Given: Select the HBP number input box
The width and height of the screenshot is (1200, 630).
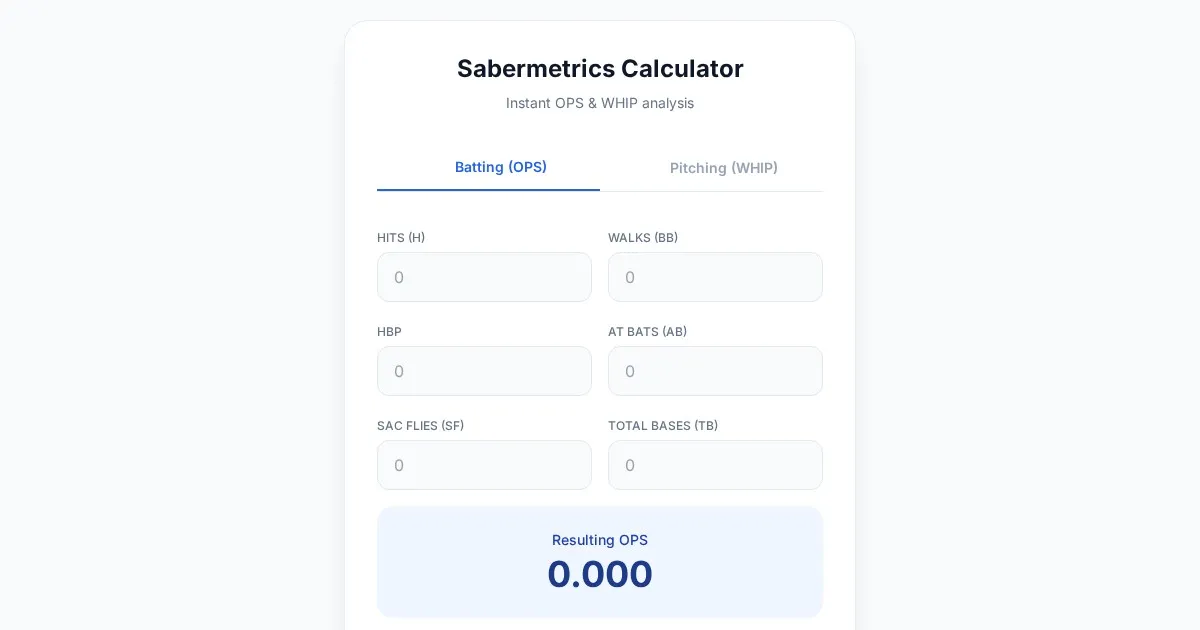Looking at the screenshot, I should [x=484, y=371].
